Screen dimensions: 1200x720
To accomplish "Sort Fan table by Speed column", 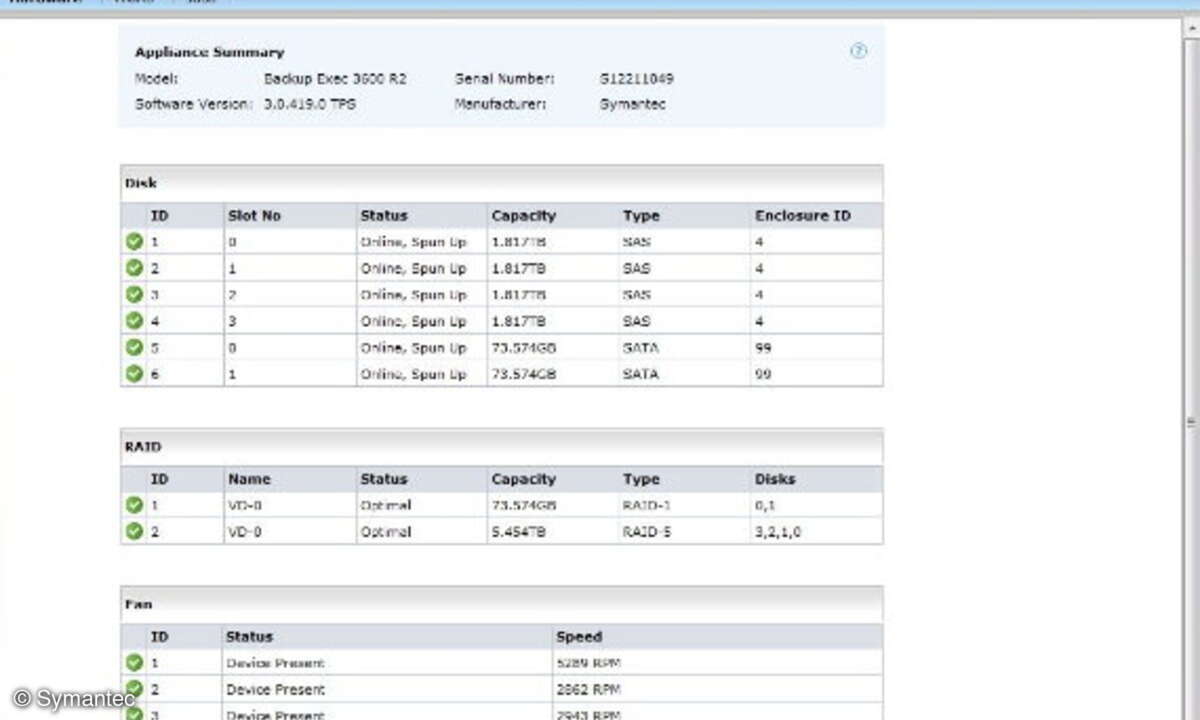I will (x=579, y=636).
